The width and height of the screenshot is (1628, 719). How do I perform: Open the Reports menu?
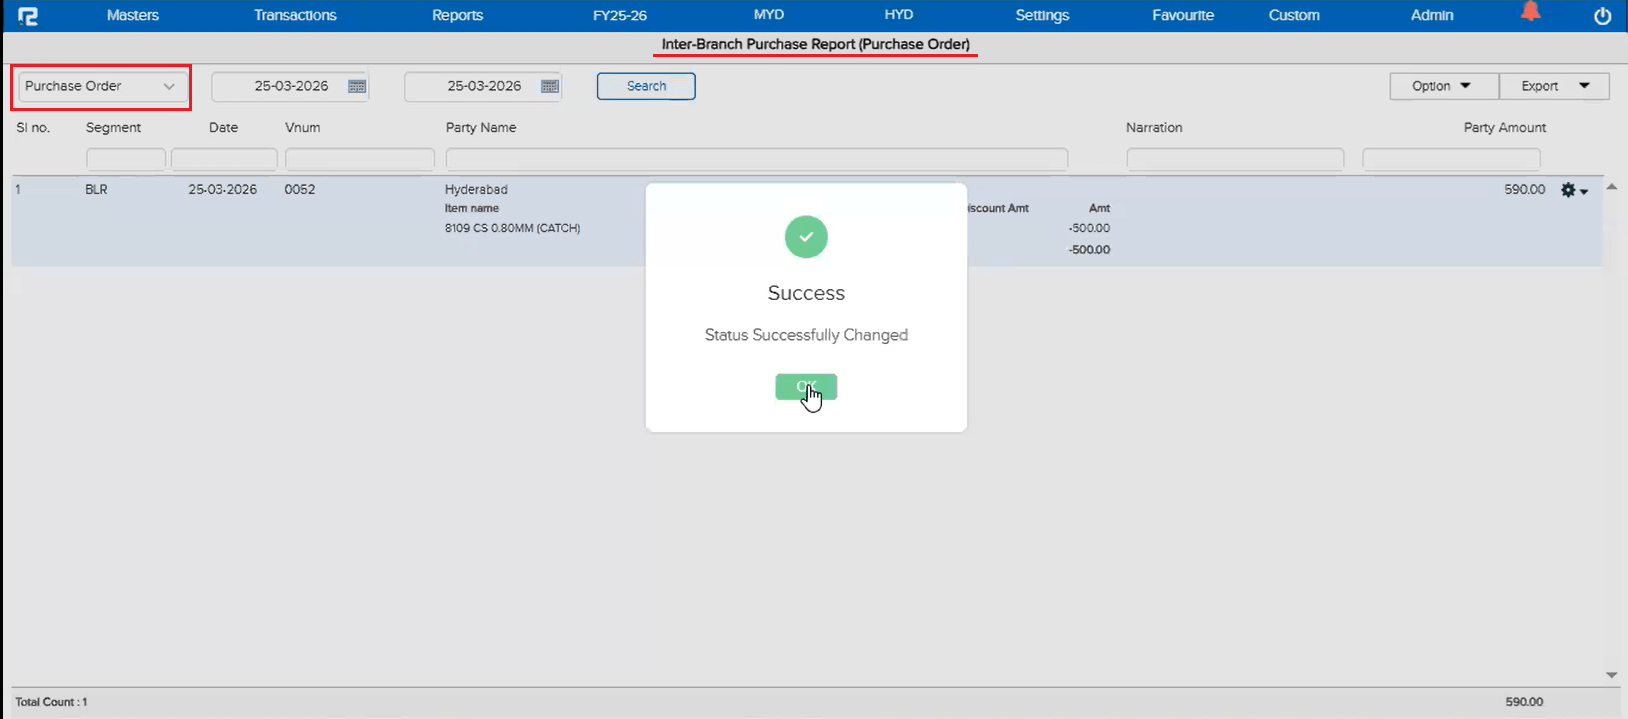tap(457, 15)
